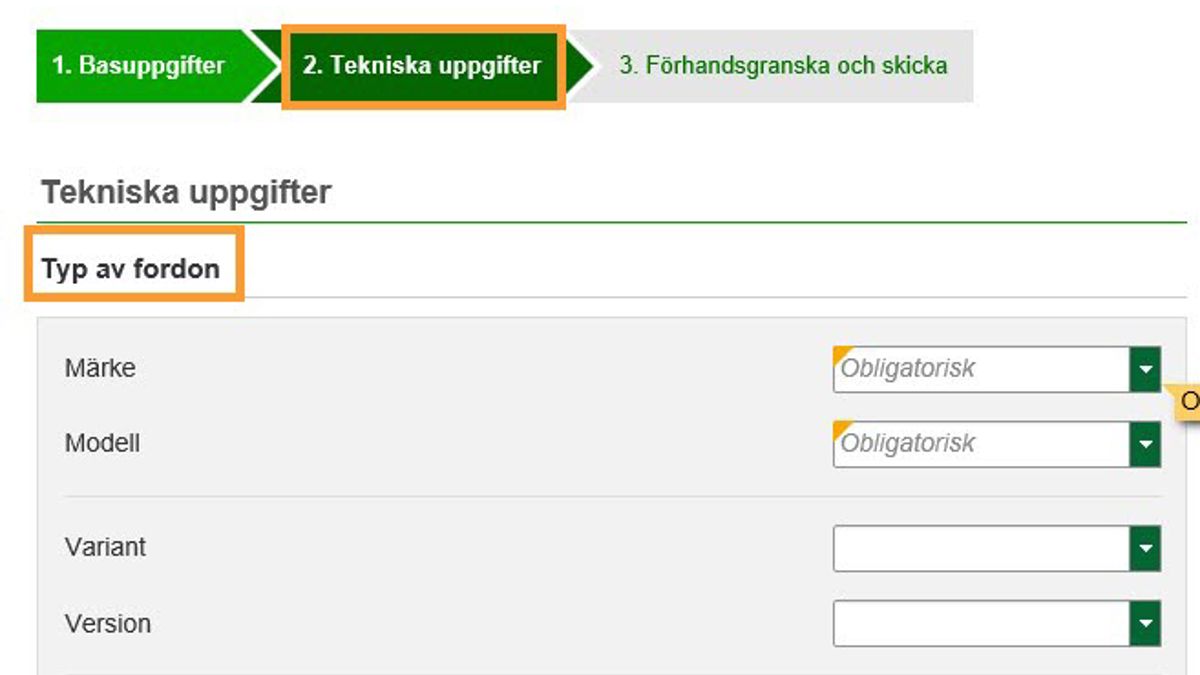Expand the Variant dropdown list

point(1145,548)
